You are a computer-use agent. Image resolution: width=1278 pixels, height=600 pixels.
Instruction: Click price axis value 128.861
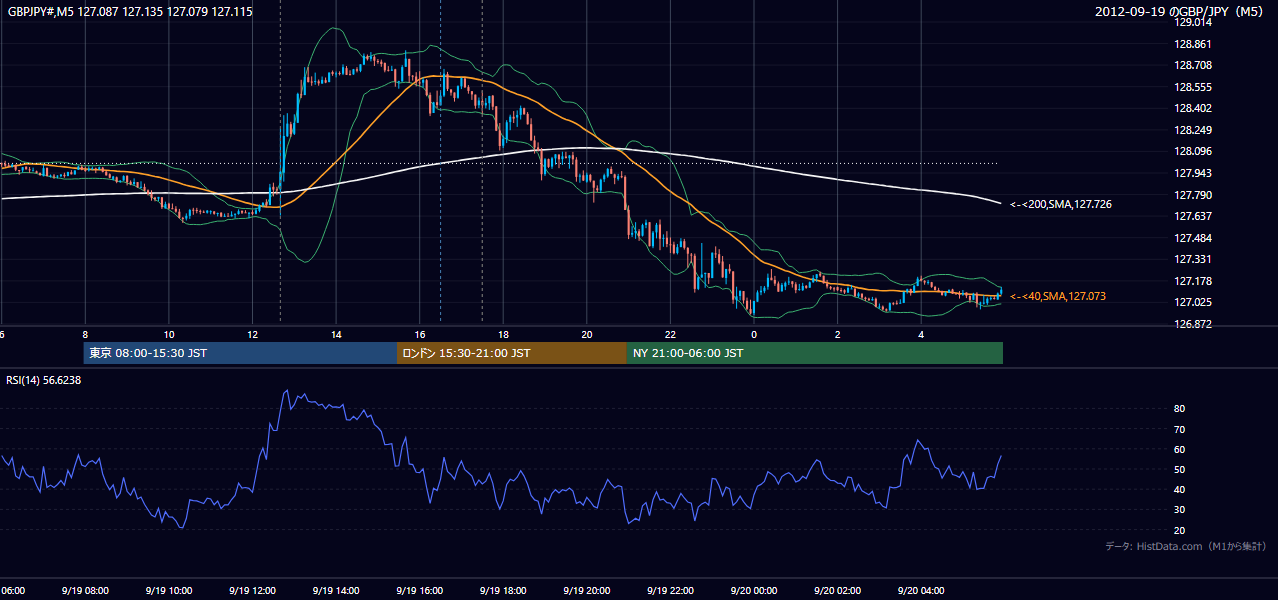pos(1193,44)
